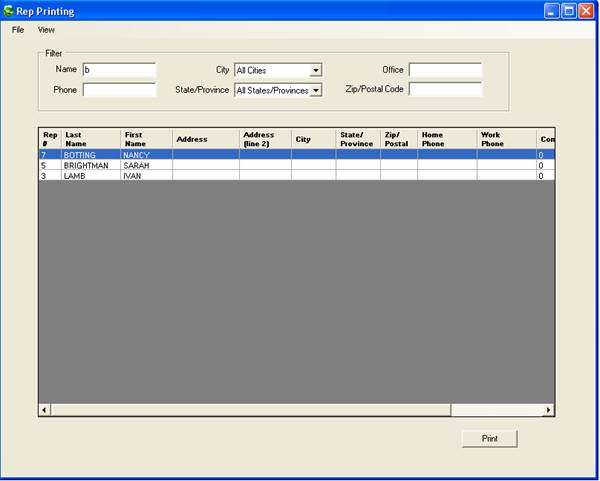Expand the All States/Provinces dropdown
Image resolution: width=600 pixels, height=481 pixels.
click(315, 90)
